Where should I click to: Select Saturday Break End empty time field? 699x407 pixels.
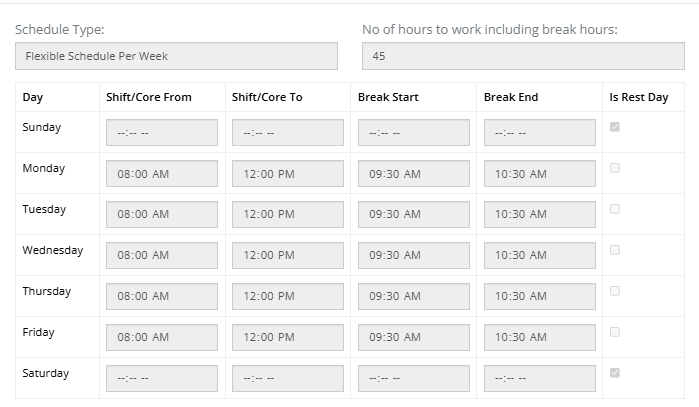point(539,379)
